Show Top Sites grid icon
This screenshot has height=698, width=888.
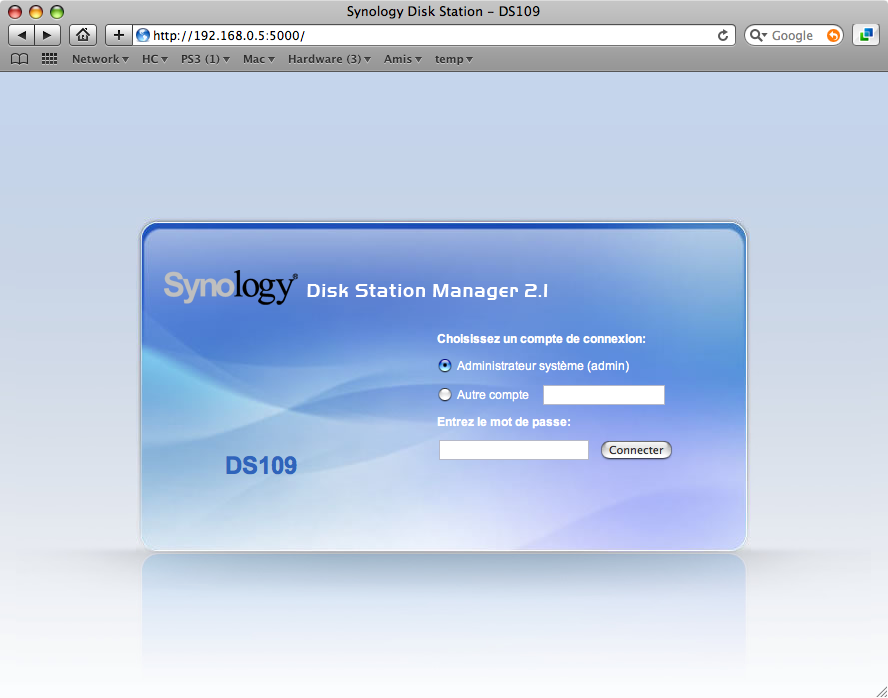click(x=49, y=59)
